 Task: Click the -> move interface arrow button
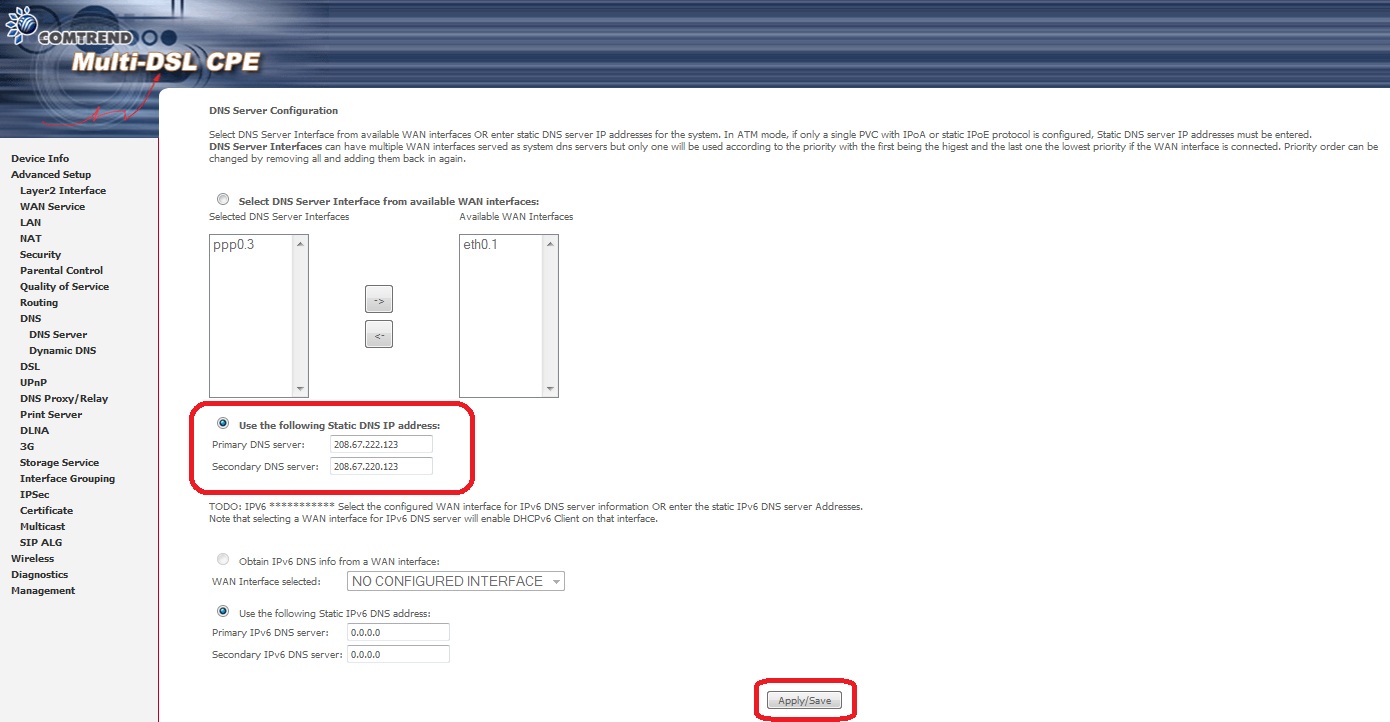pyautogui.click(x=378, y=298)
